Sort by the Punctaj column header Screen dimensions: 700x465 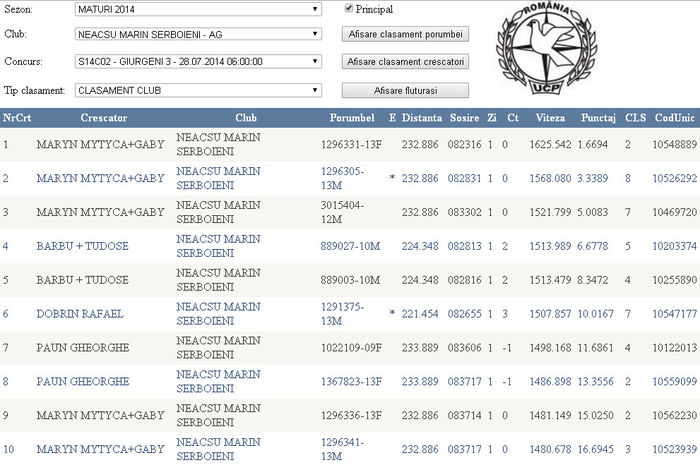(598, 118)
